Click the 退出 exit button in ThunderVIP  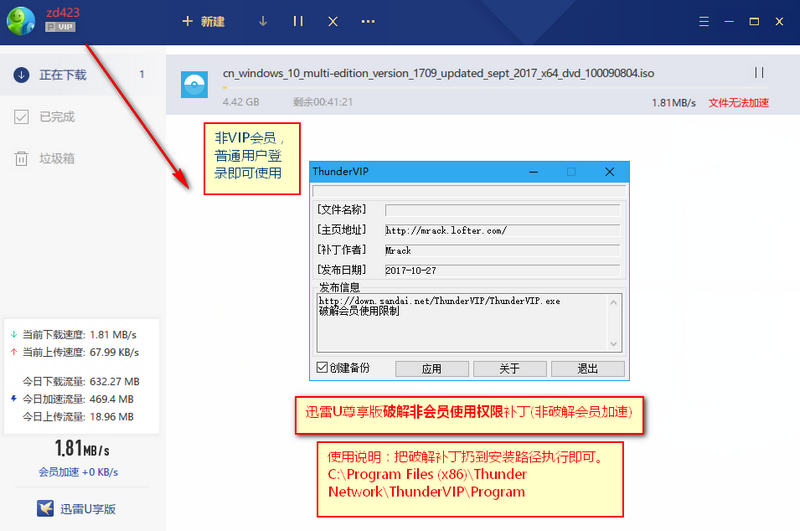588,369
